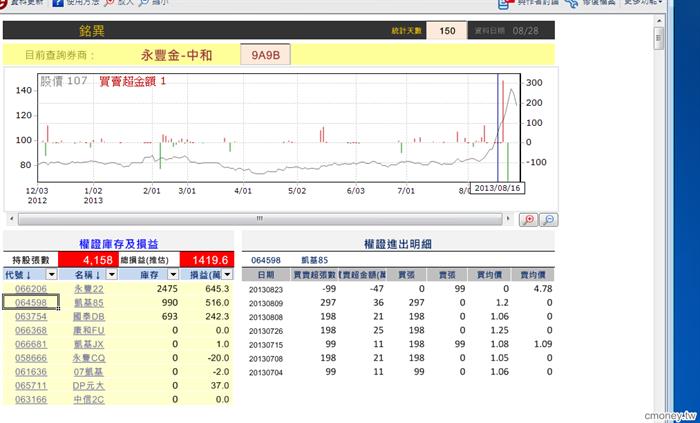Zoom out the chart with blue magnifier
700x423 pixels.
click(549, 220)
